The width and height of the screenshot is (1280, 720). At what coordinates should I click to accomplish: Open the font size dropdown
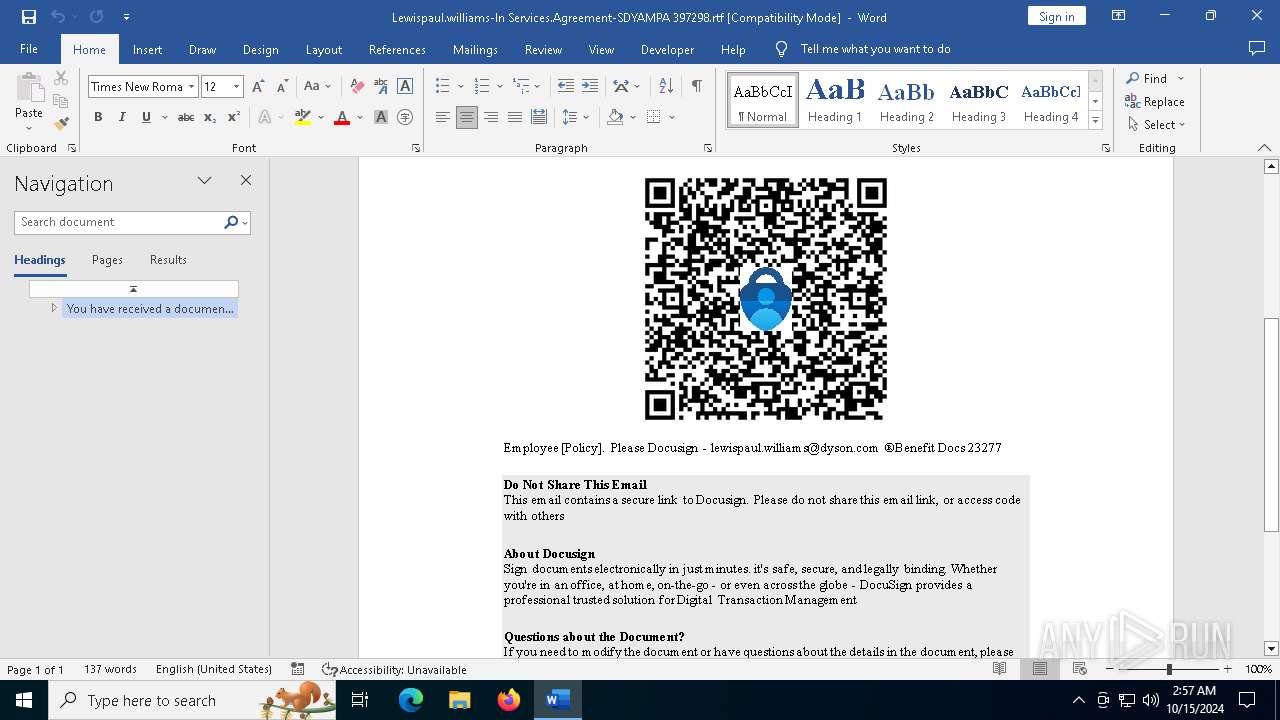(236, 87)
